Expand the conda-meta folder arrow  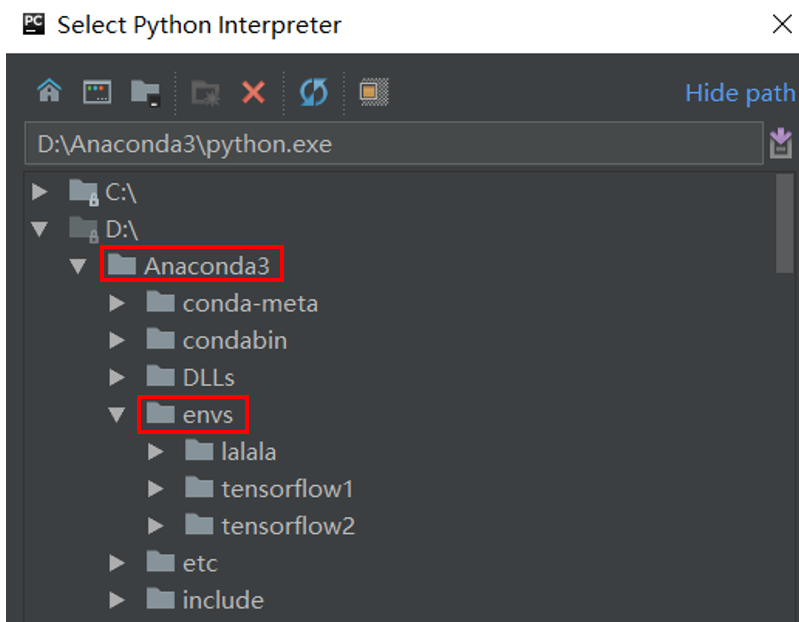click(117, 304)
